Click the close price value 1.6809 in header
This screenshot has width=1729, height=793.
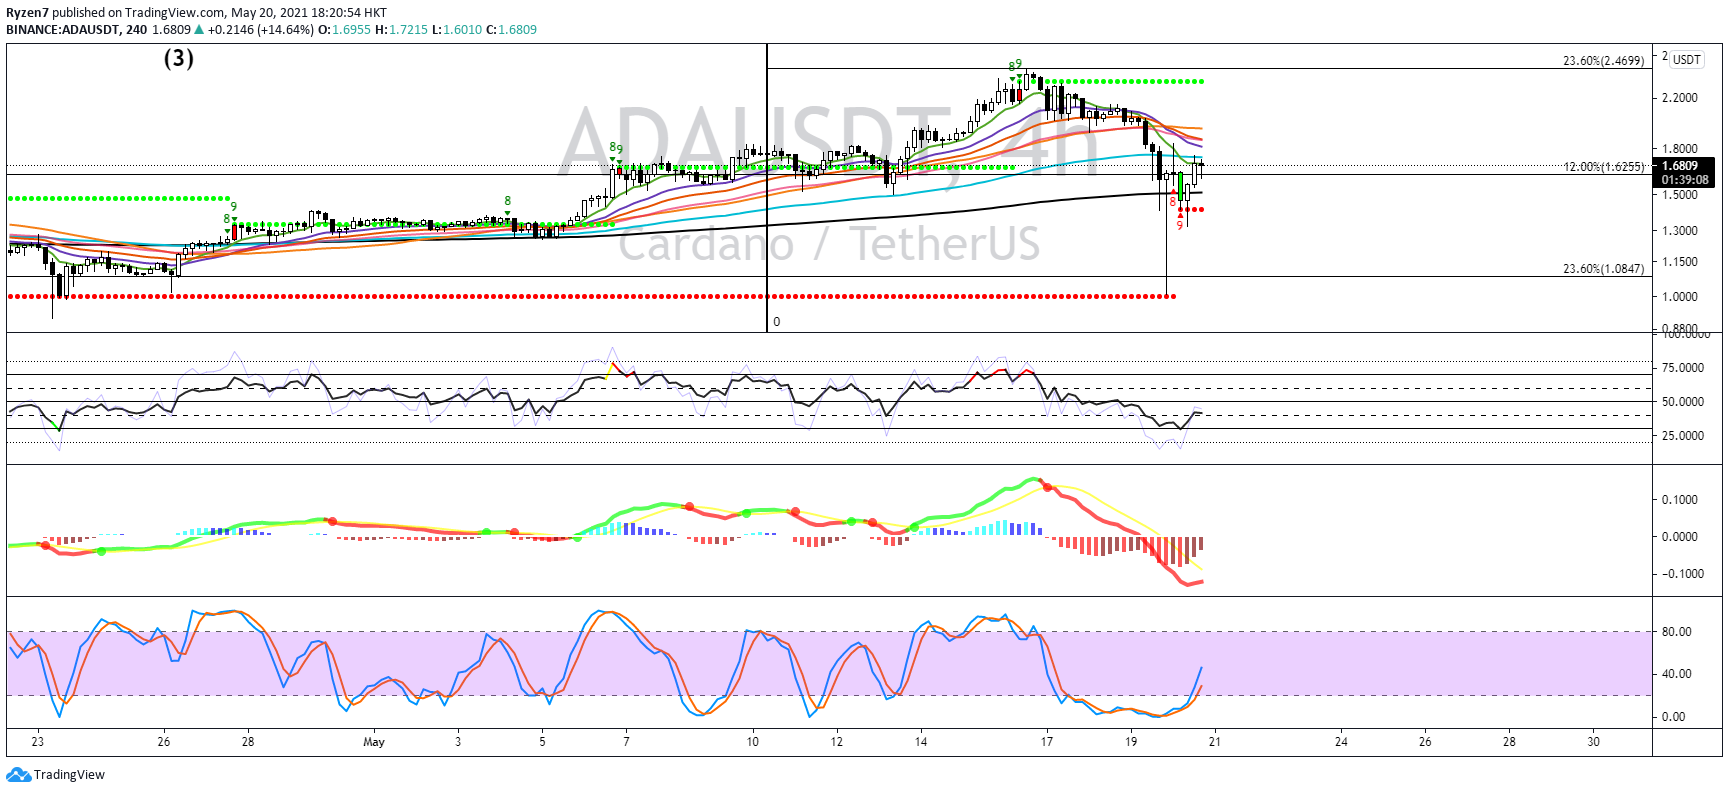(x=517, y=30)
